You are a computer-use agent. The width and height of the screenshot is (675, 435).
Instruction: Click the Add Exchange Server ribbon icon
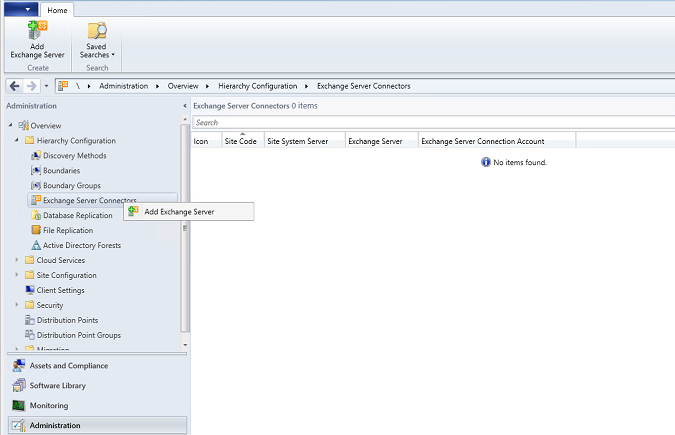click(37, 31)
